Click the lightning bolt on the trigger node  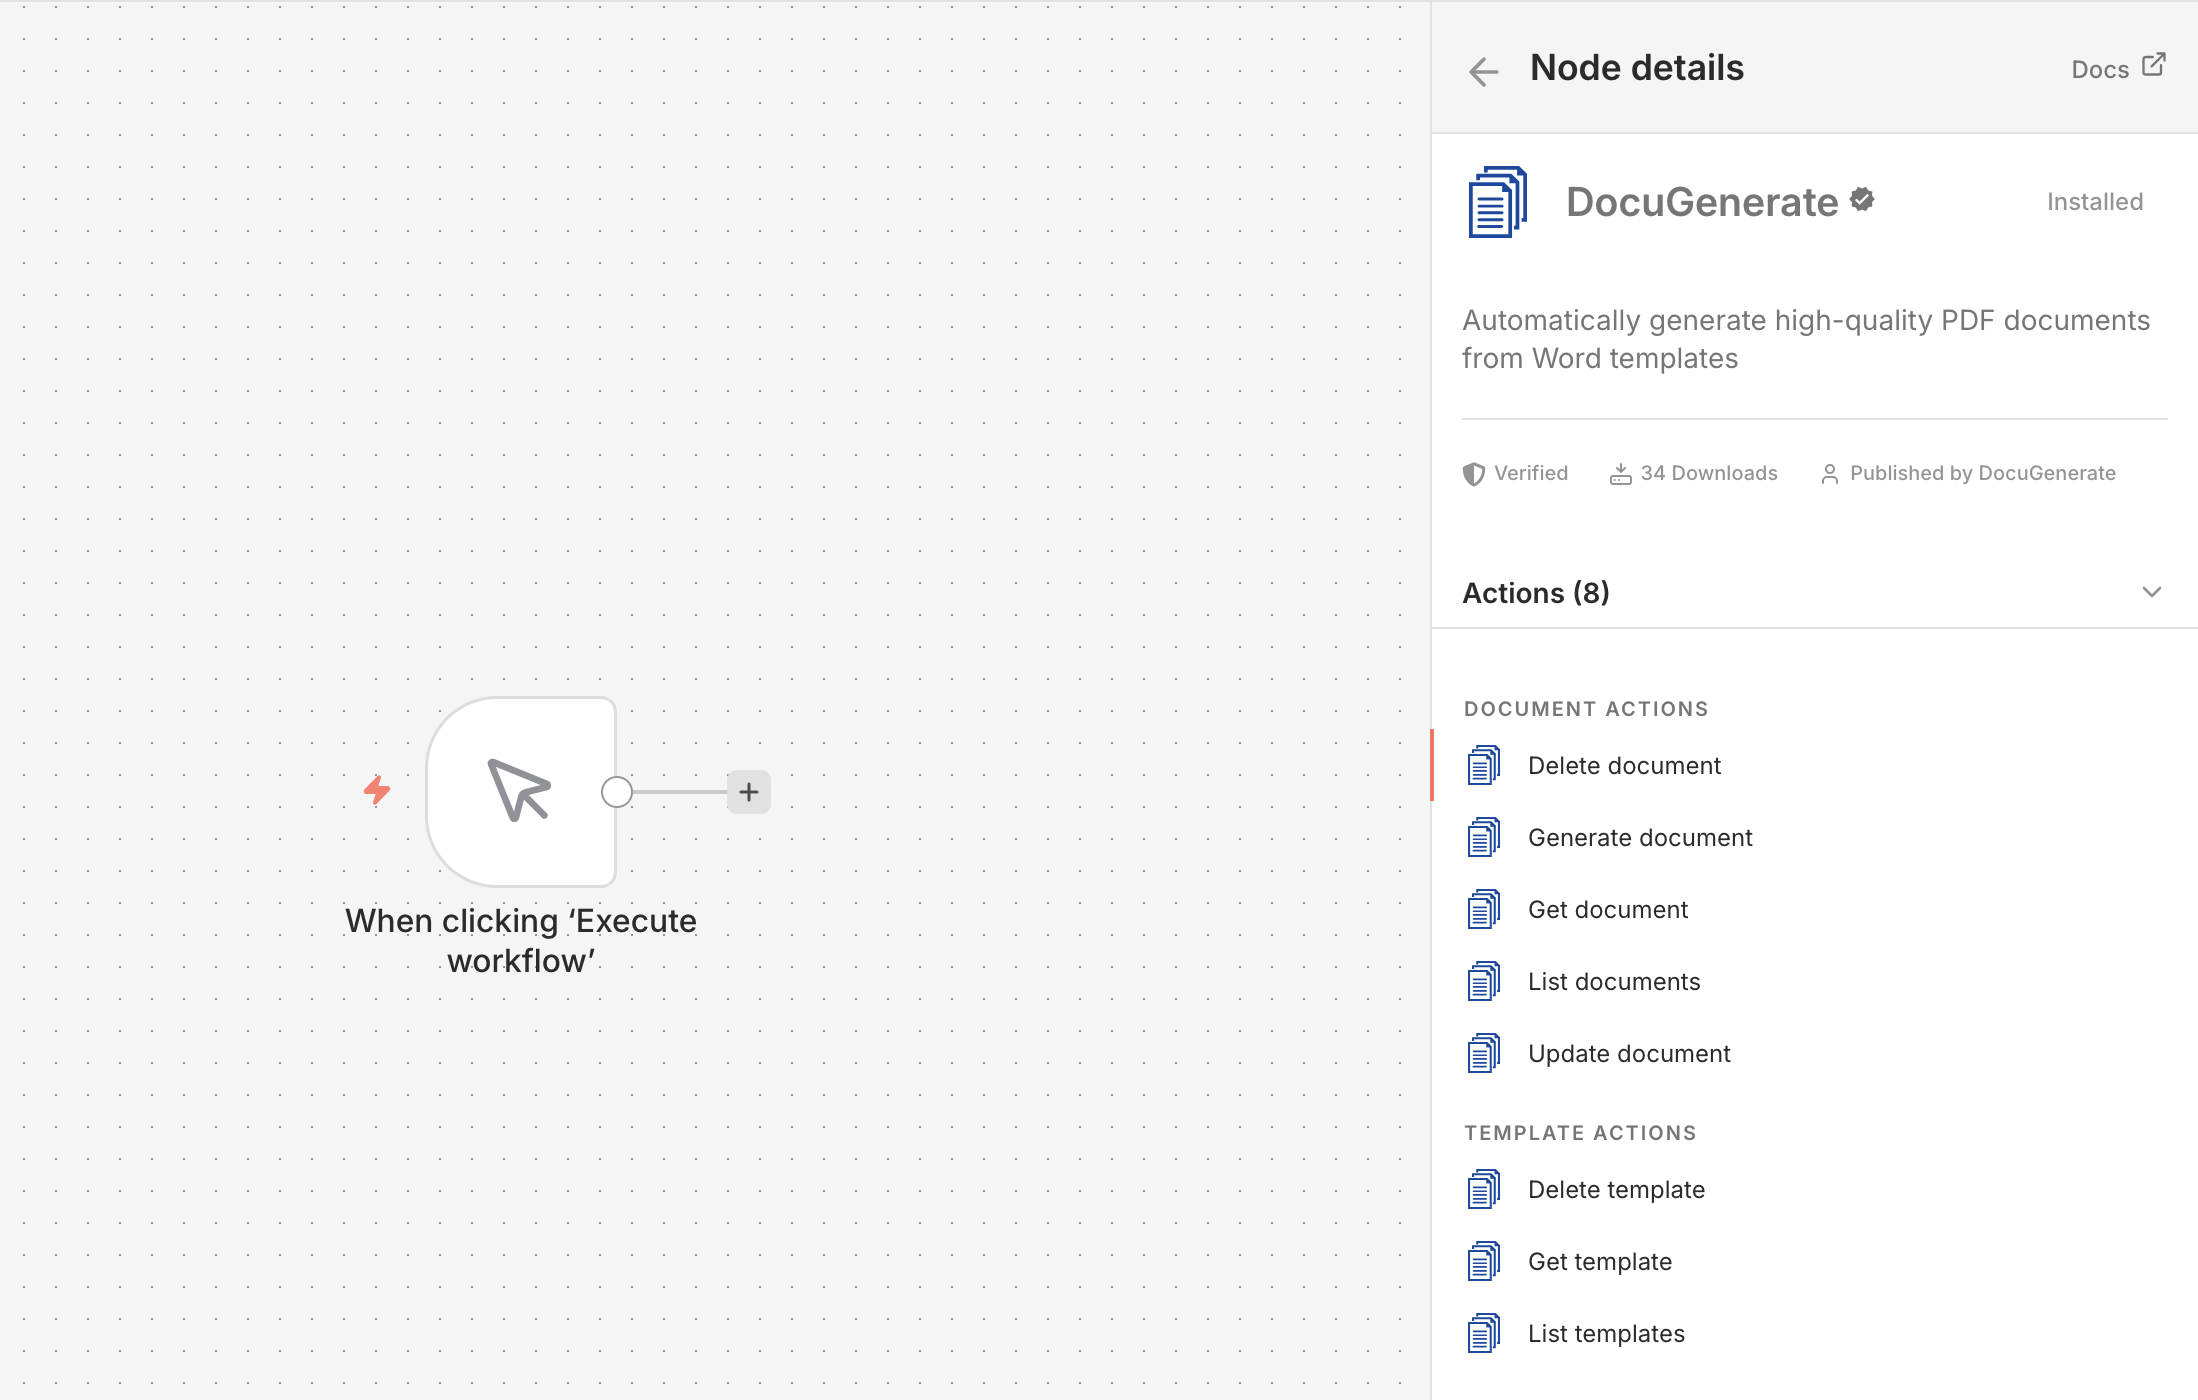378,790
